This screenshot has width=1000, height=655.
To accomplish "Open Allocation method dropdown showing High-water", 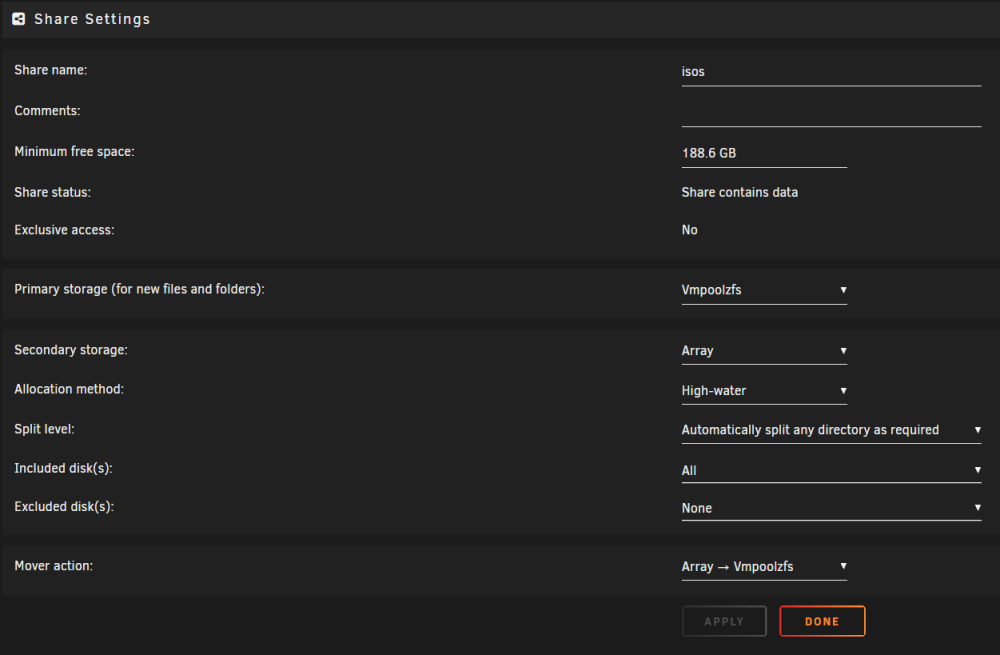I will tap(764, 390).
